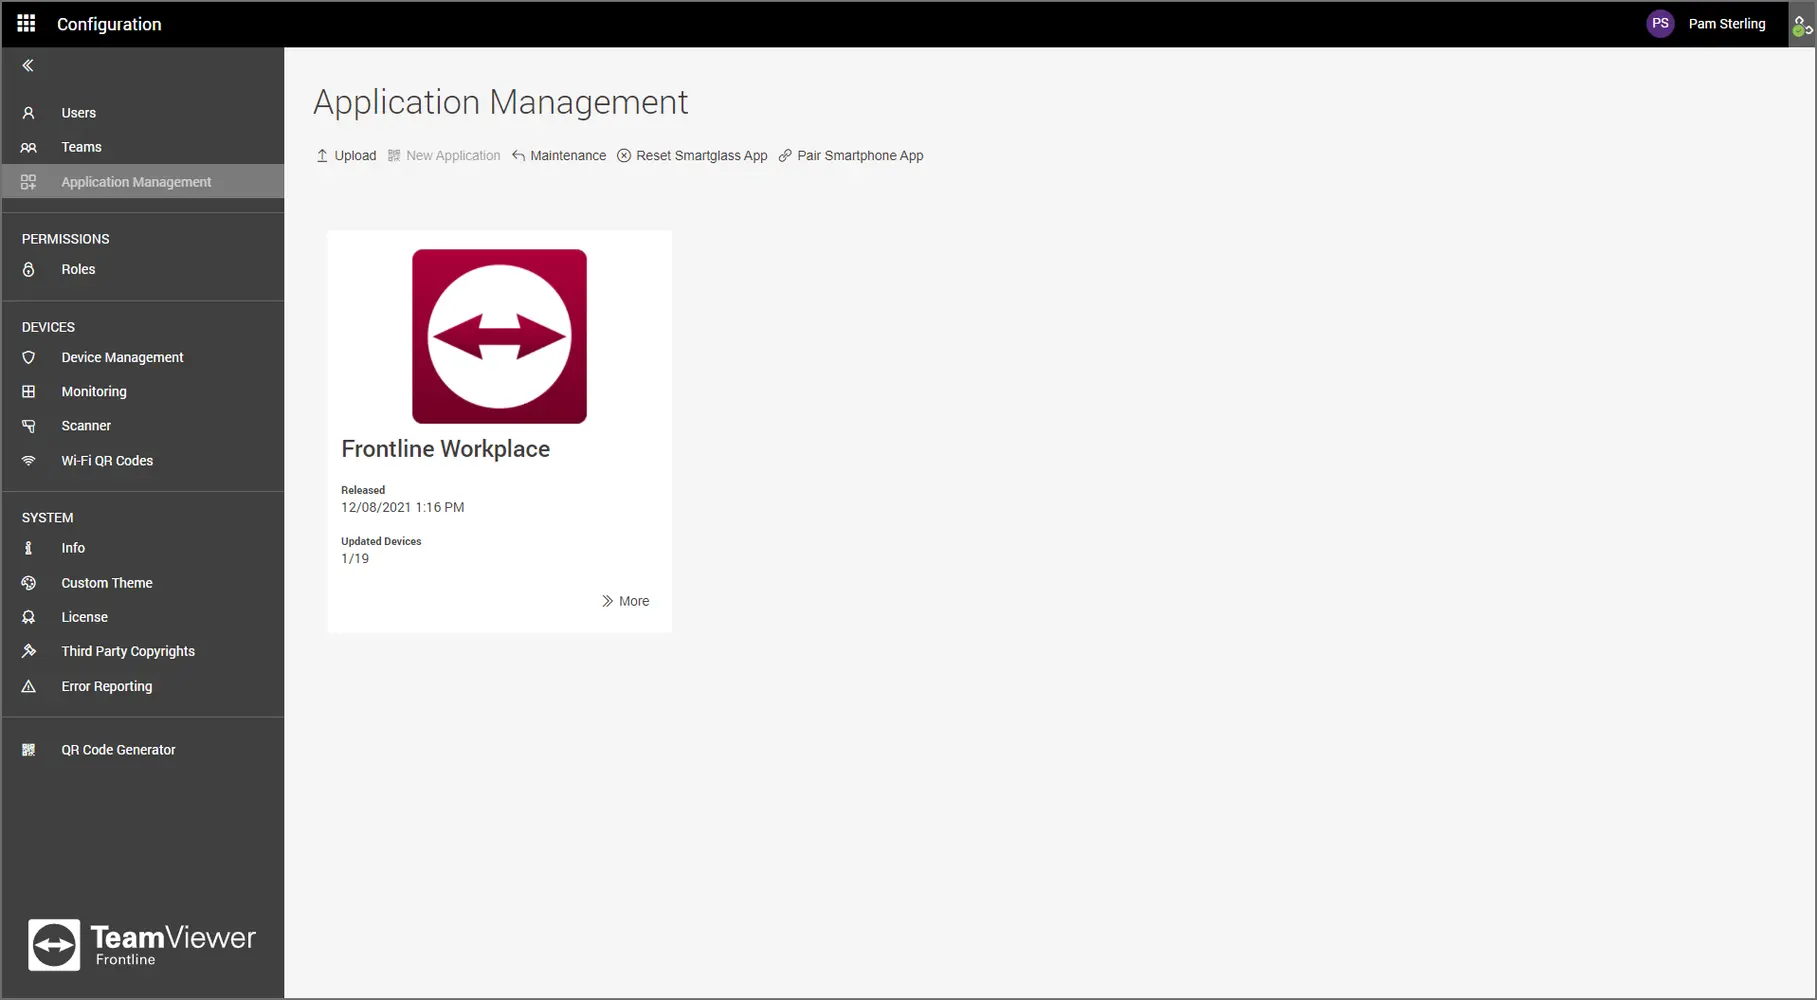Open the Monitoring page

[143, 391]
